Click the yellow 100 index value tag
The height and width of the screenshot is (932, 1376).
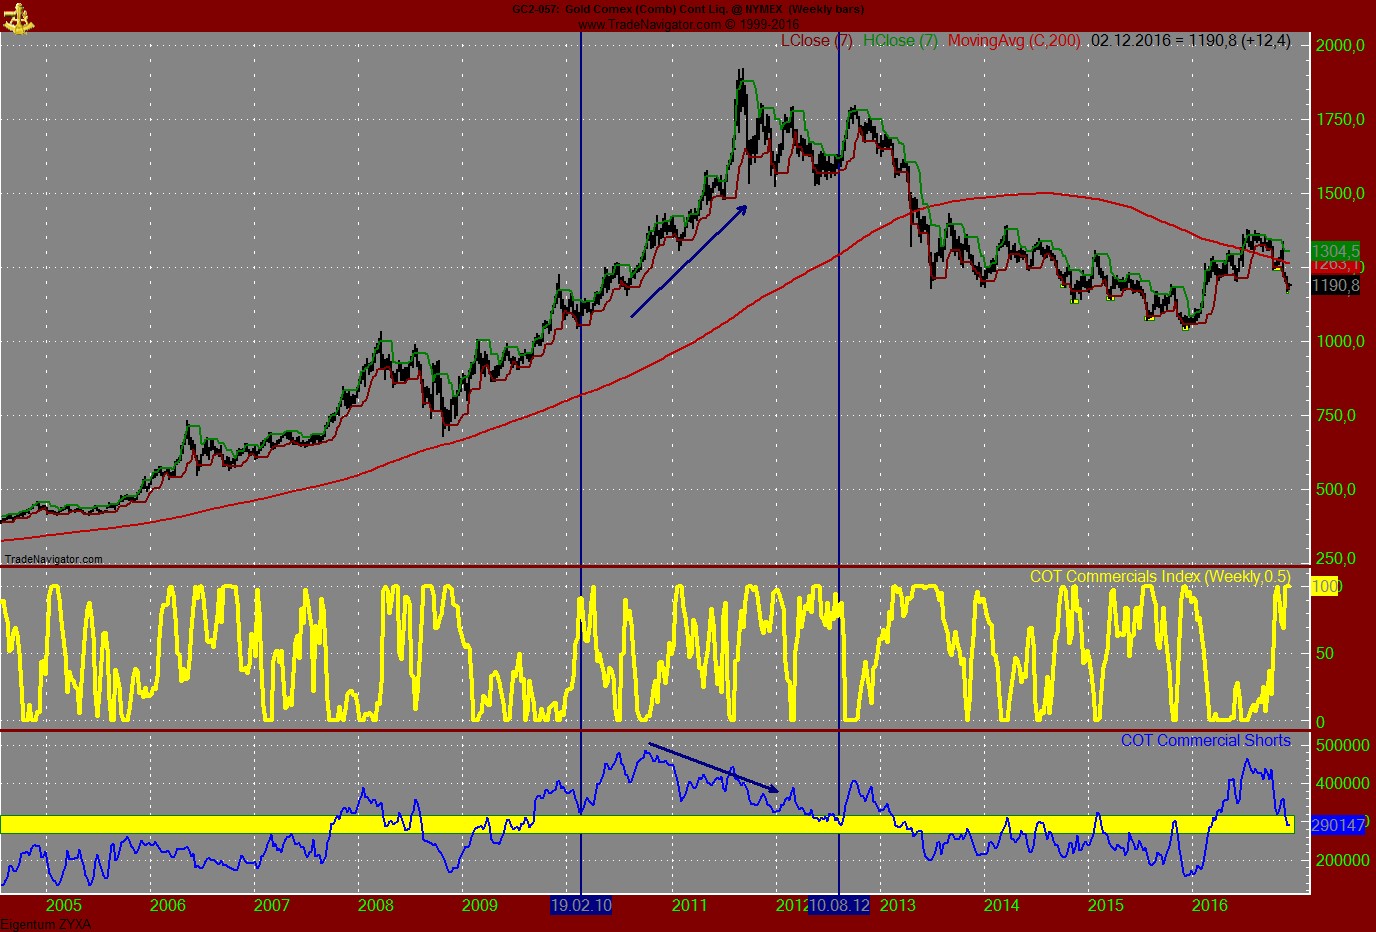[x=1325, y=587]
